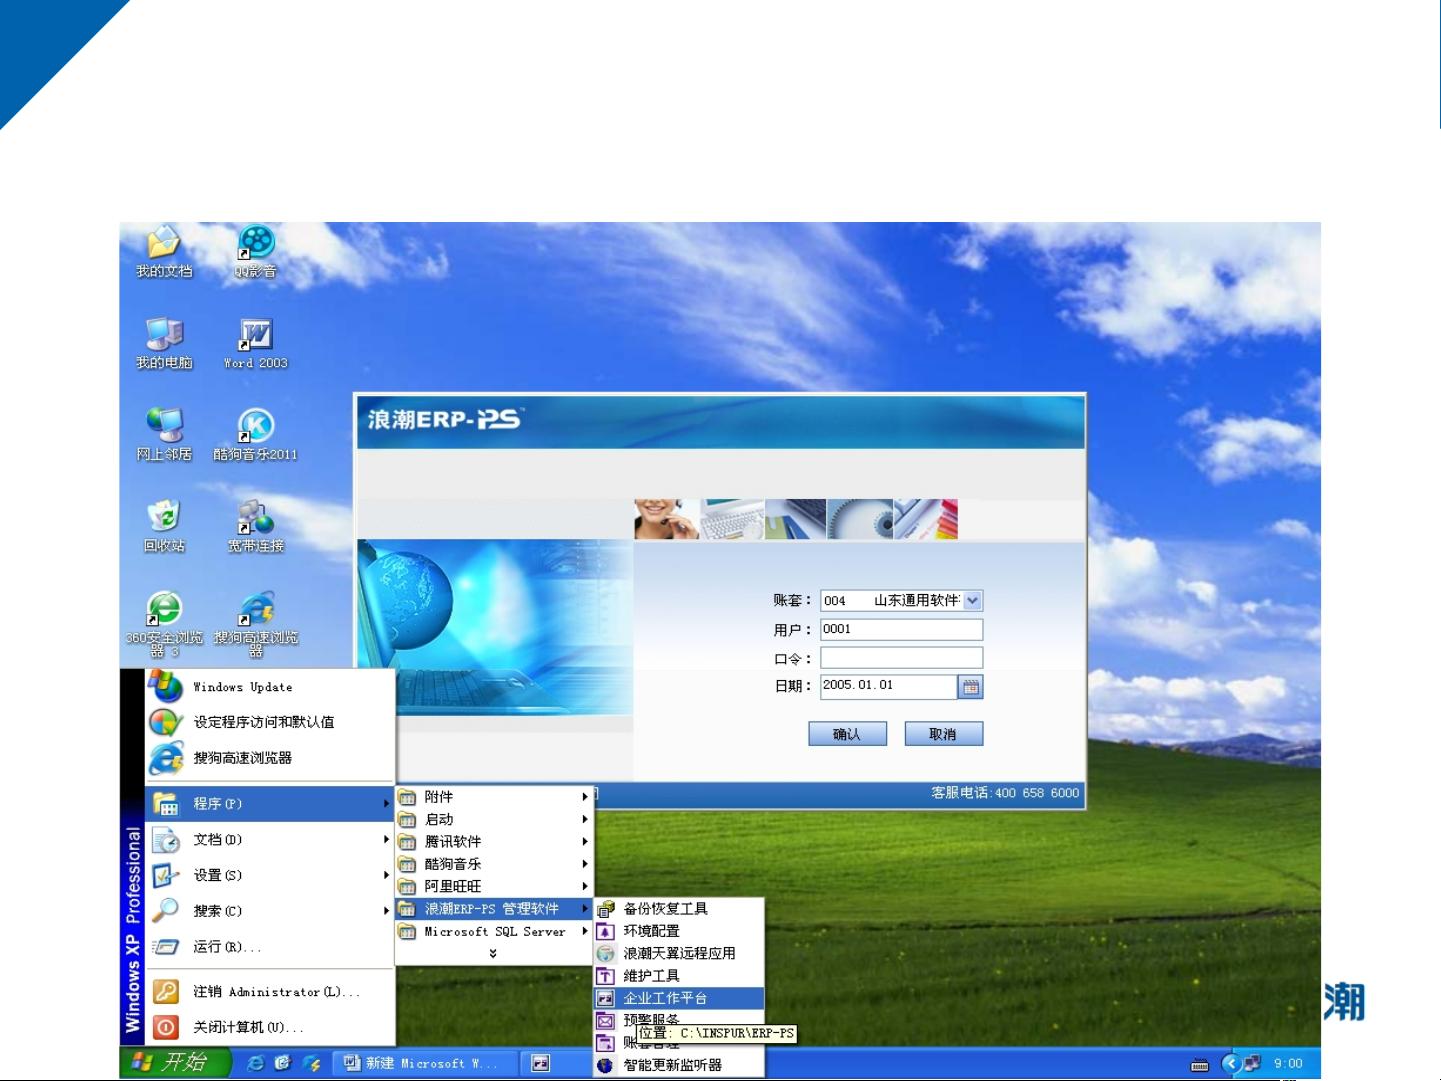The width and height of the screenshot is (1441, 1081).
Task: Launch the QQ影音 desktop shortcut
Action: [256, 251]
